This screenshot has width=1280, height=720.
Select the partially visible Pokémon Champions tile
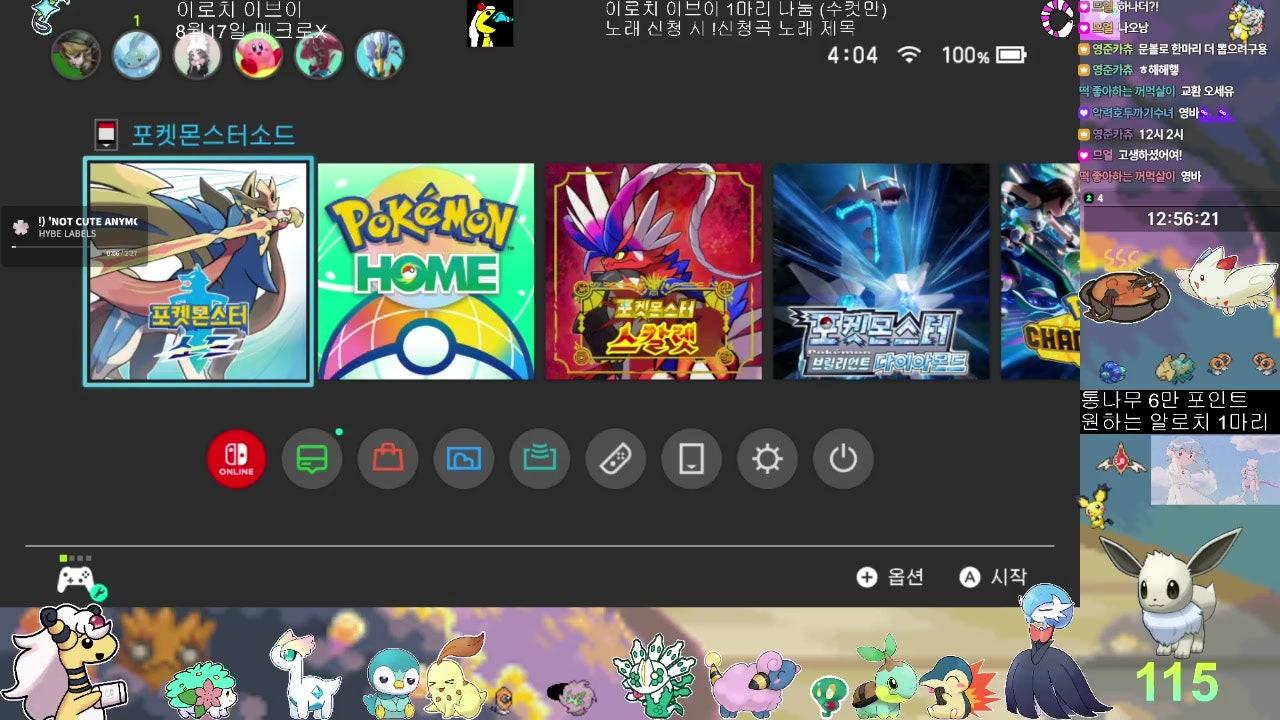point(1040,271)
